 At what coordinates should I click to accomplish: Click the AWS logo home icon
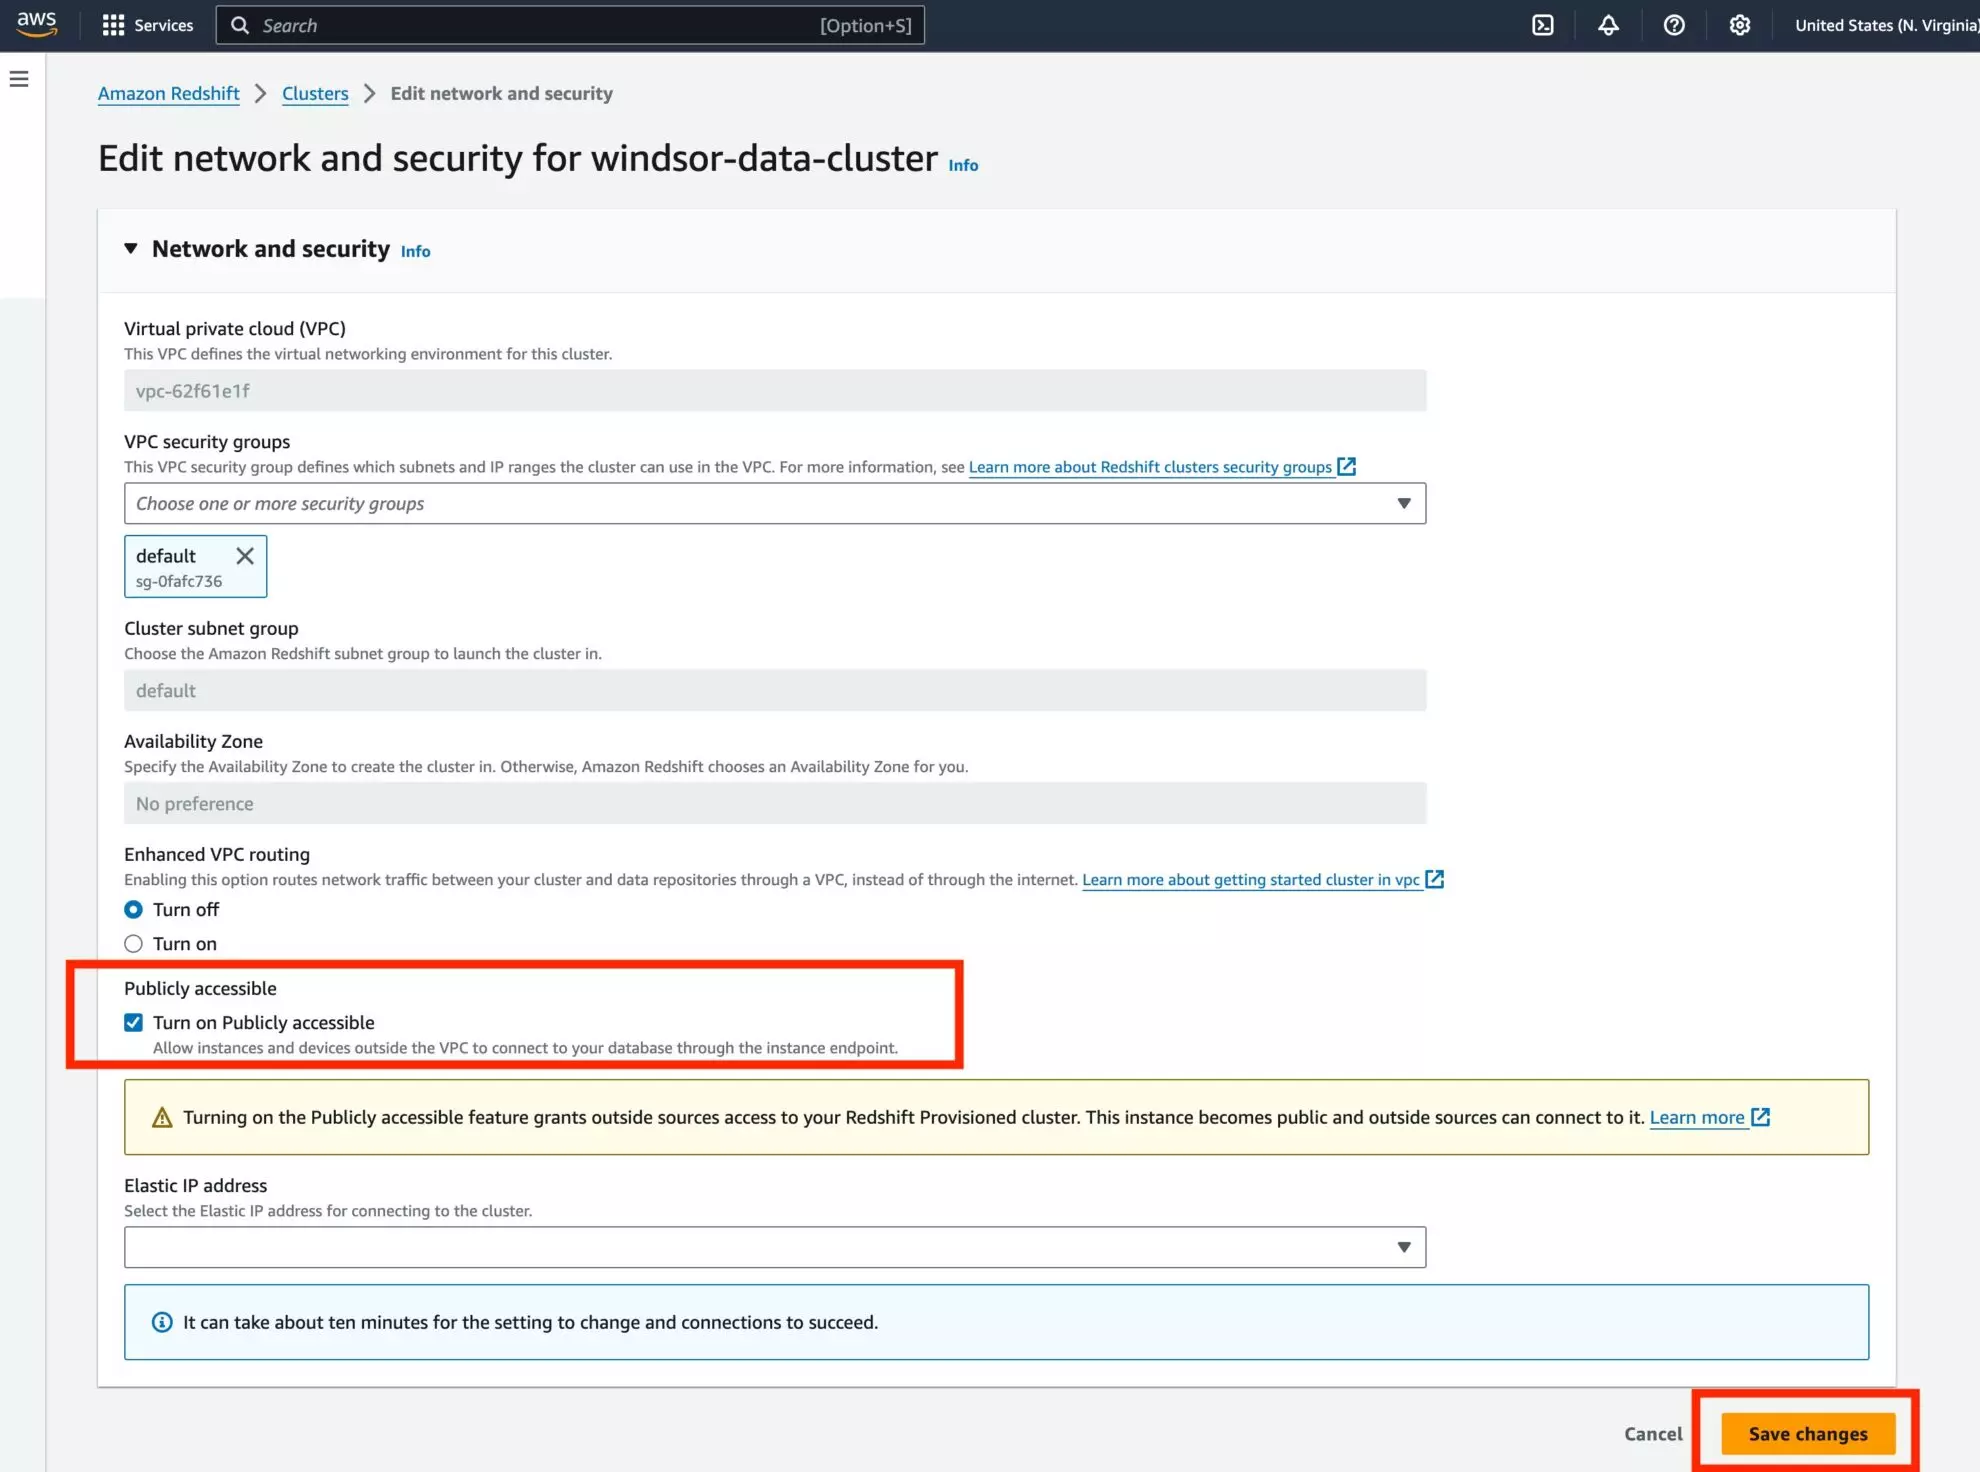[x=37, y=24]
